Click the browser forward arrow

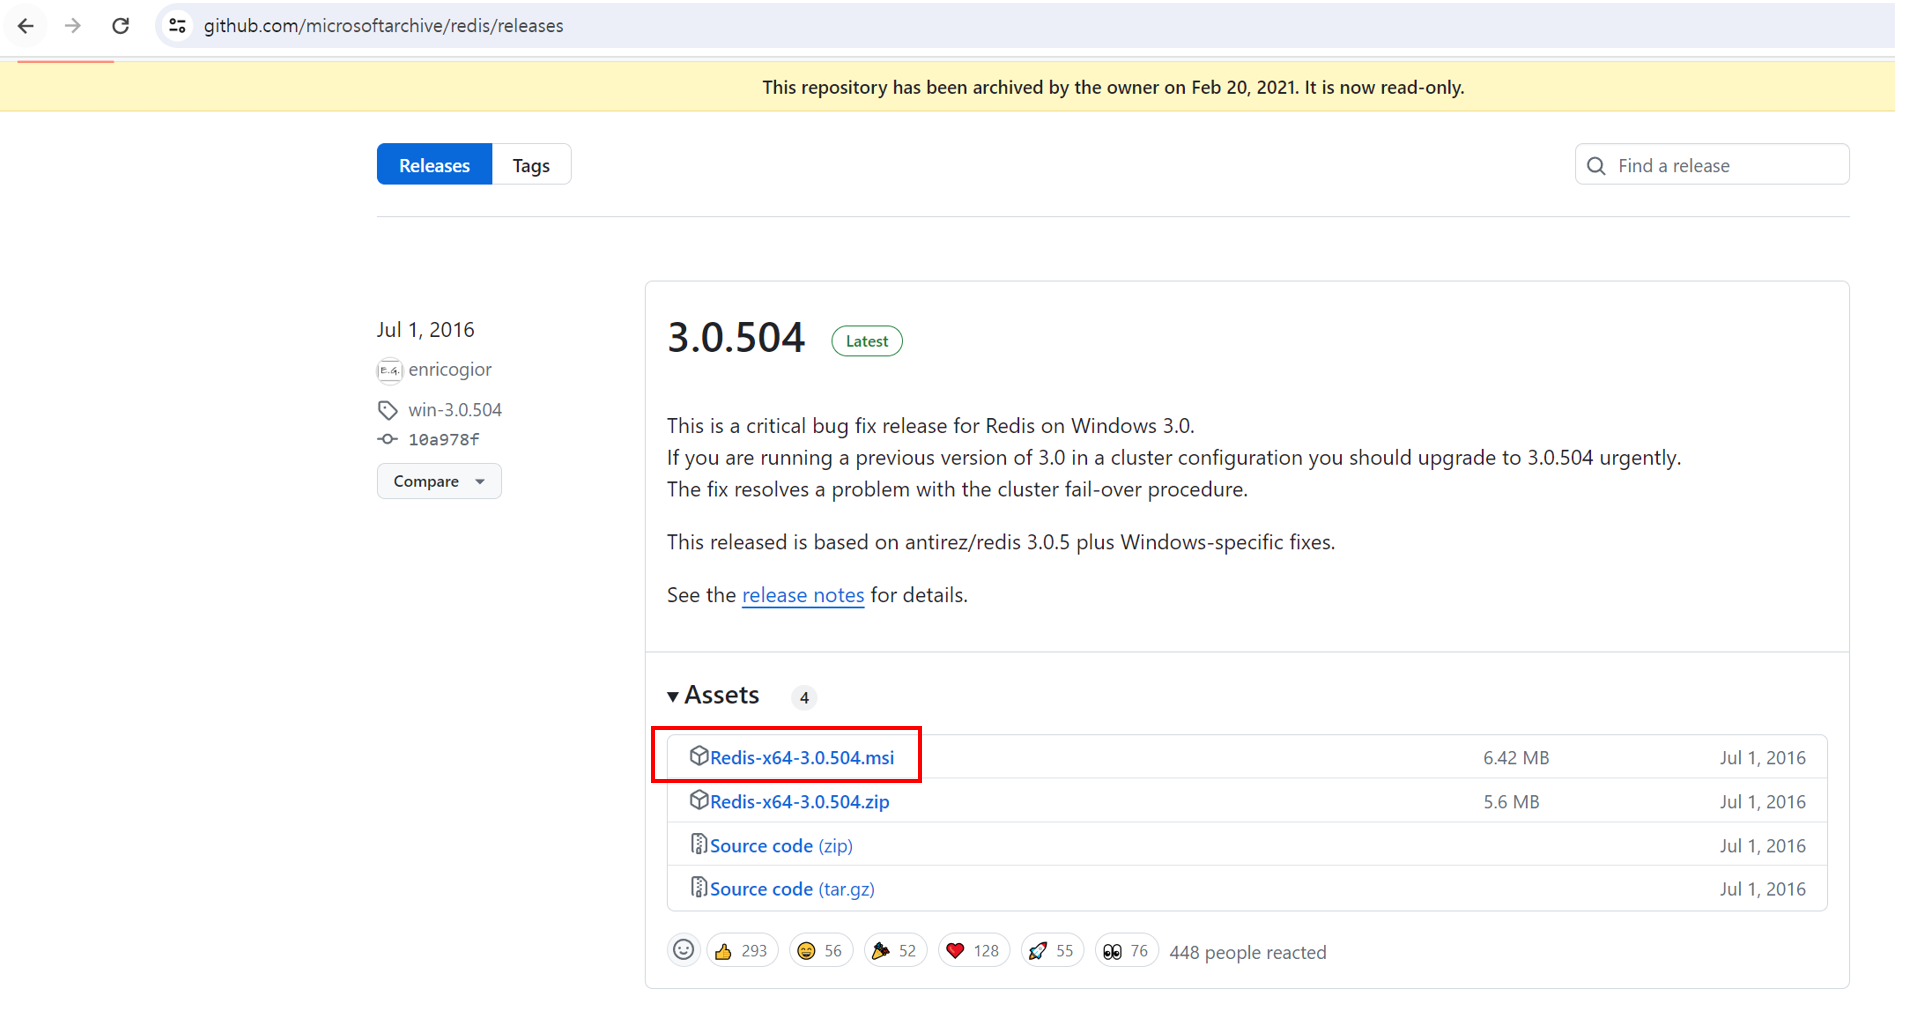(73, 25)
